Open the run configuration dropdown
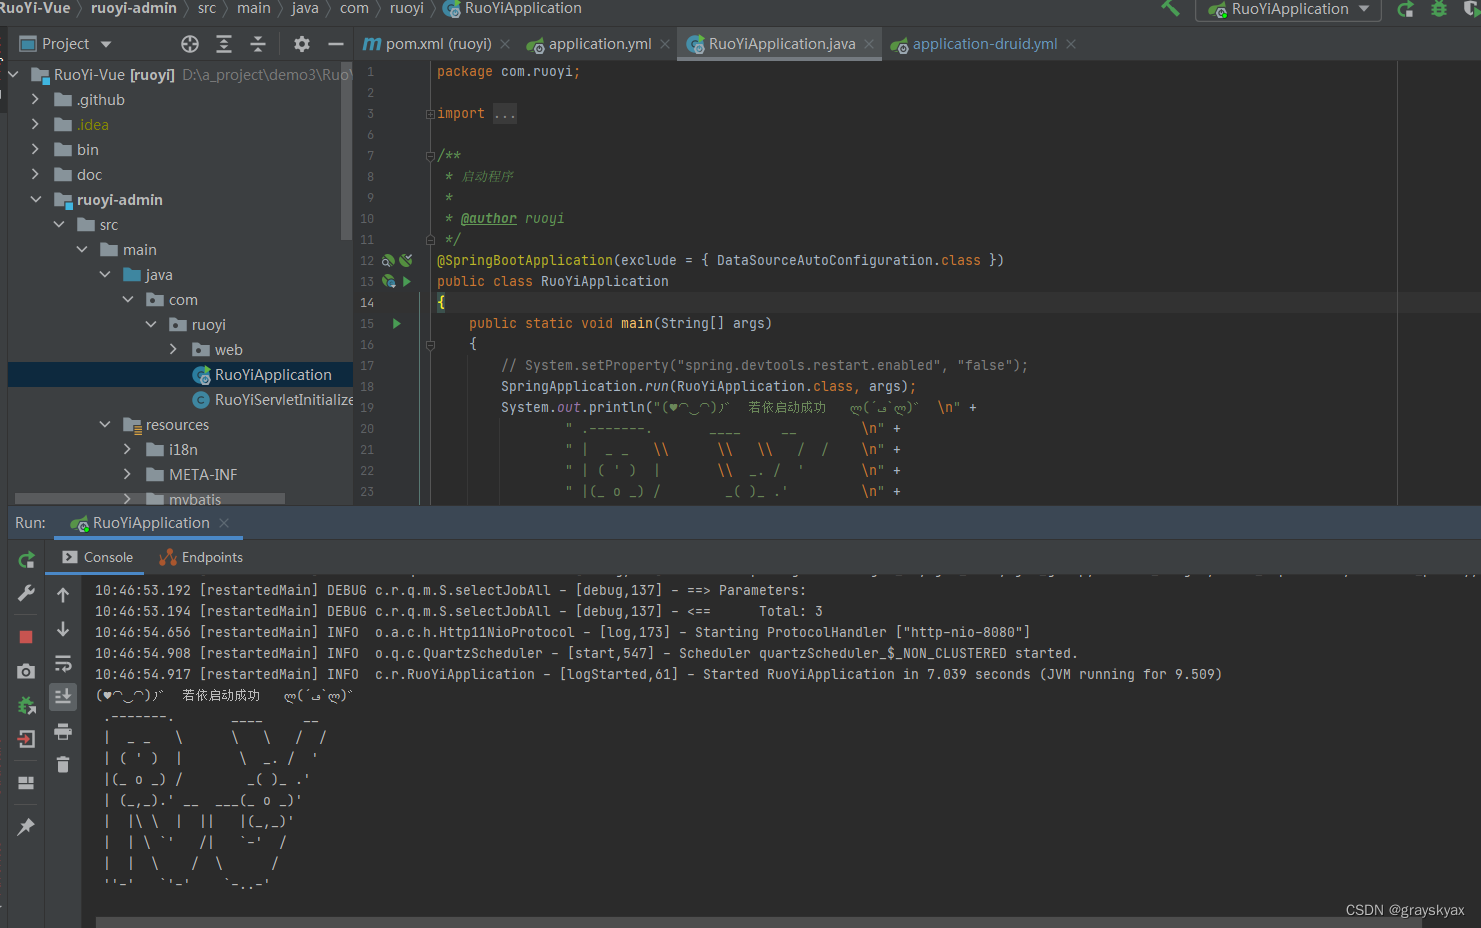Viewport: 1481px width, 928px height. coord(1288,9)
